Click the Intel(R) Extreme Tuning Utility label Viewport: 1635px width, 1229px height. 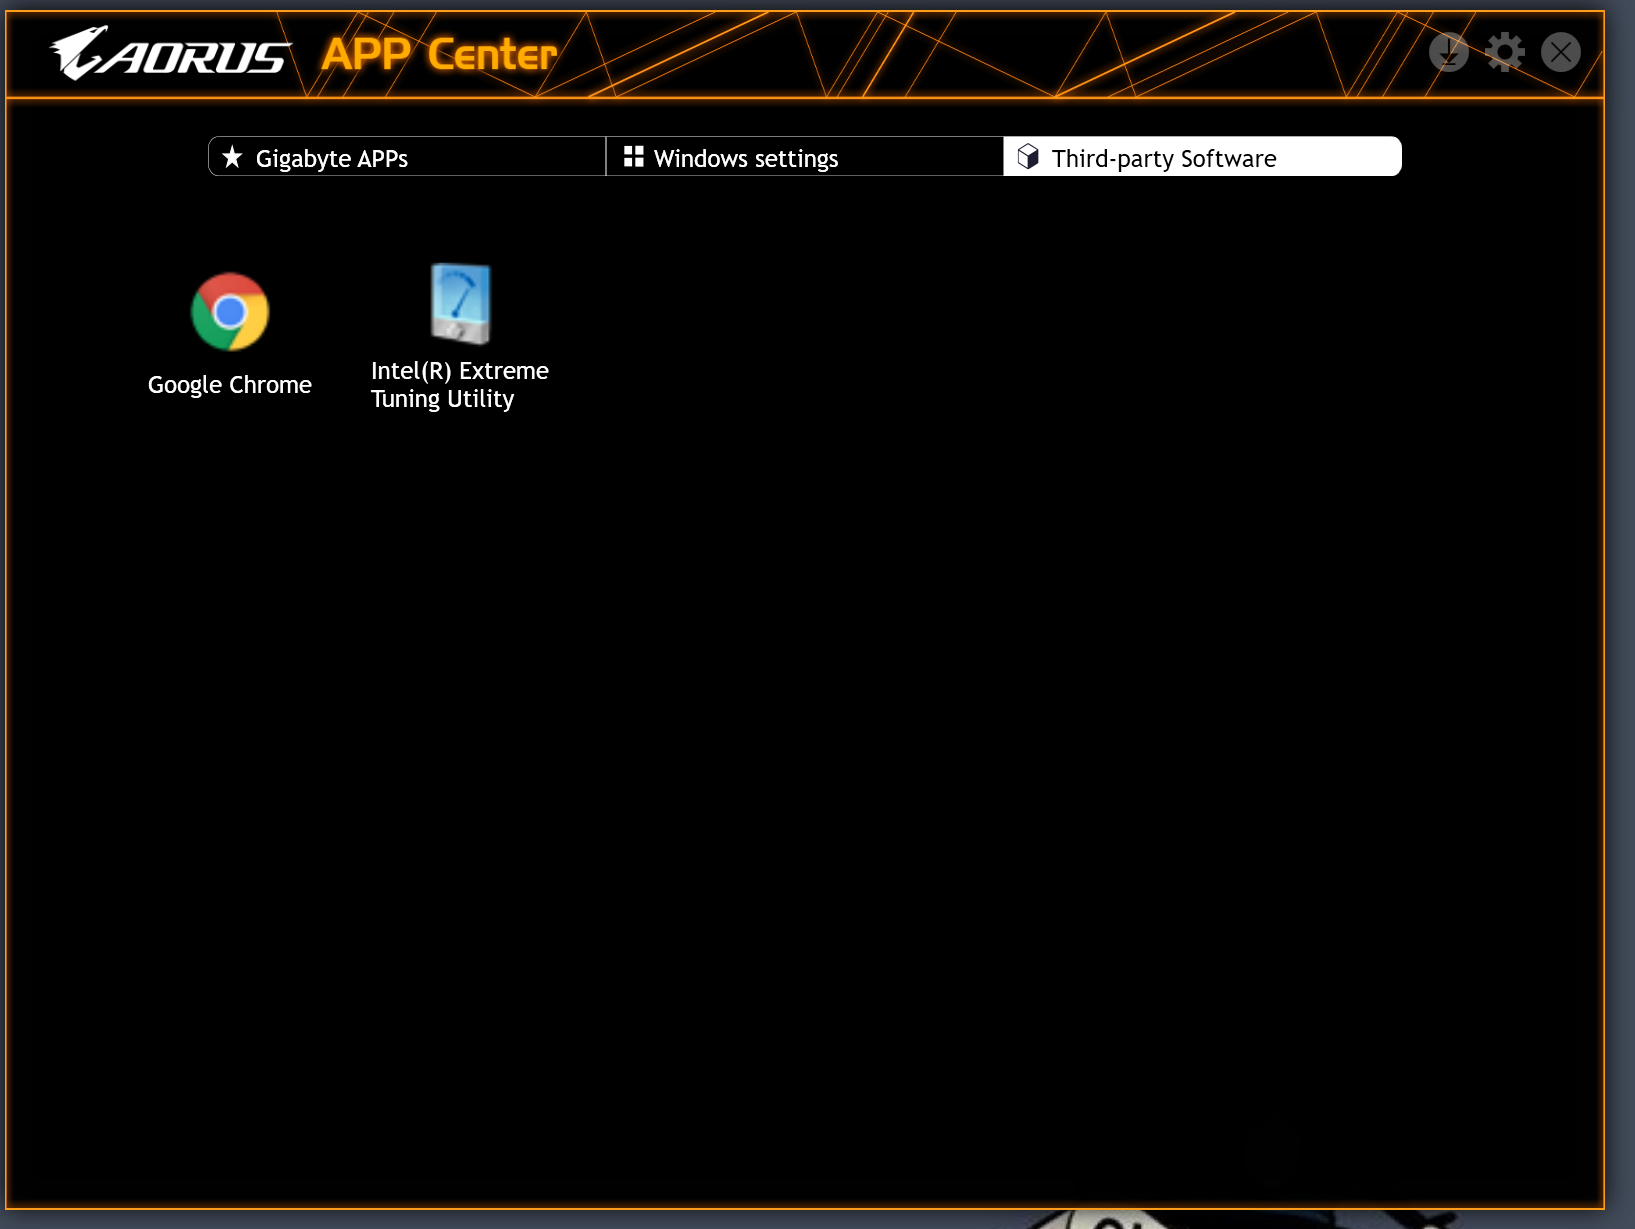coord(460,385)
